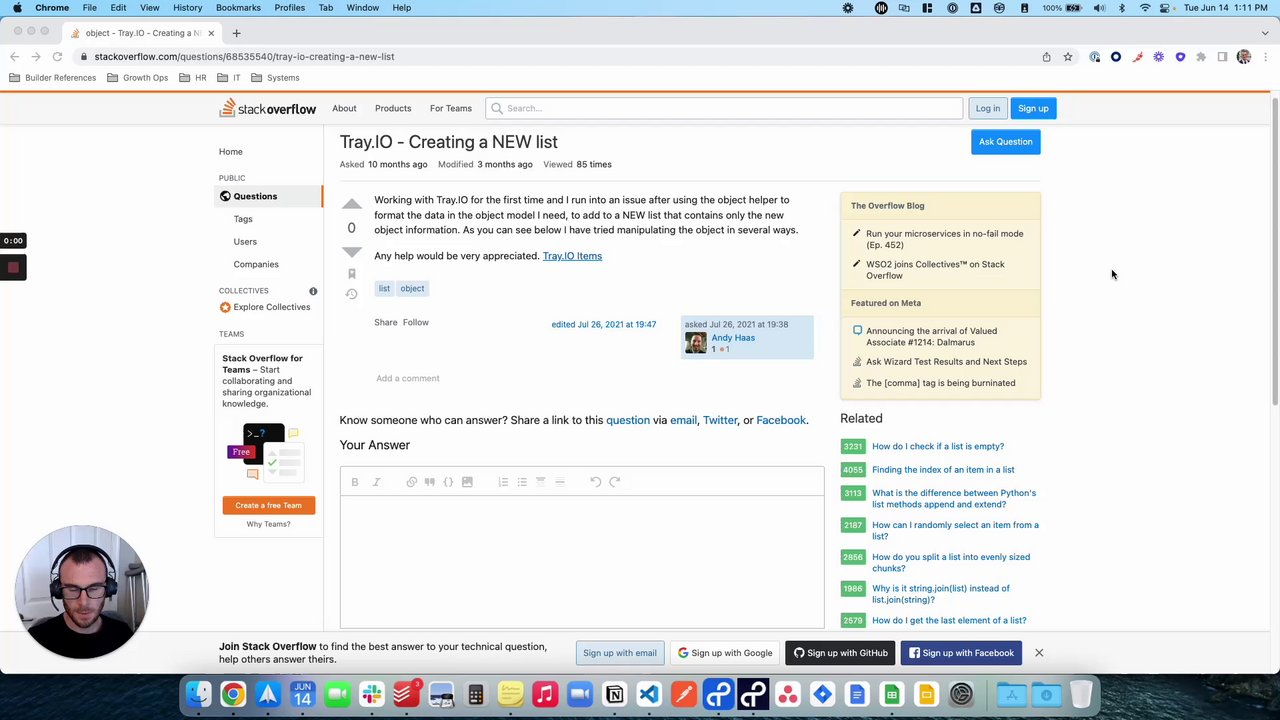Image resolution: width=1280 pixels, height=720 pixels.
Task: Click the page vertical scrollbar
Action: coord(1274,250)
